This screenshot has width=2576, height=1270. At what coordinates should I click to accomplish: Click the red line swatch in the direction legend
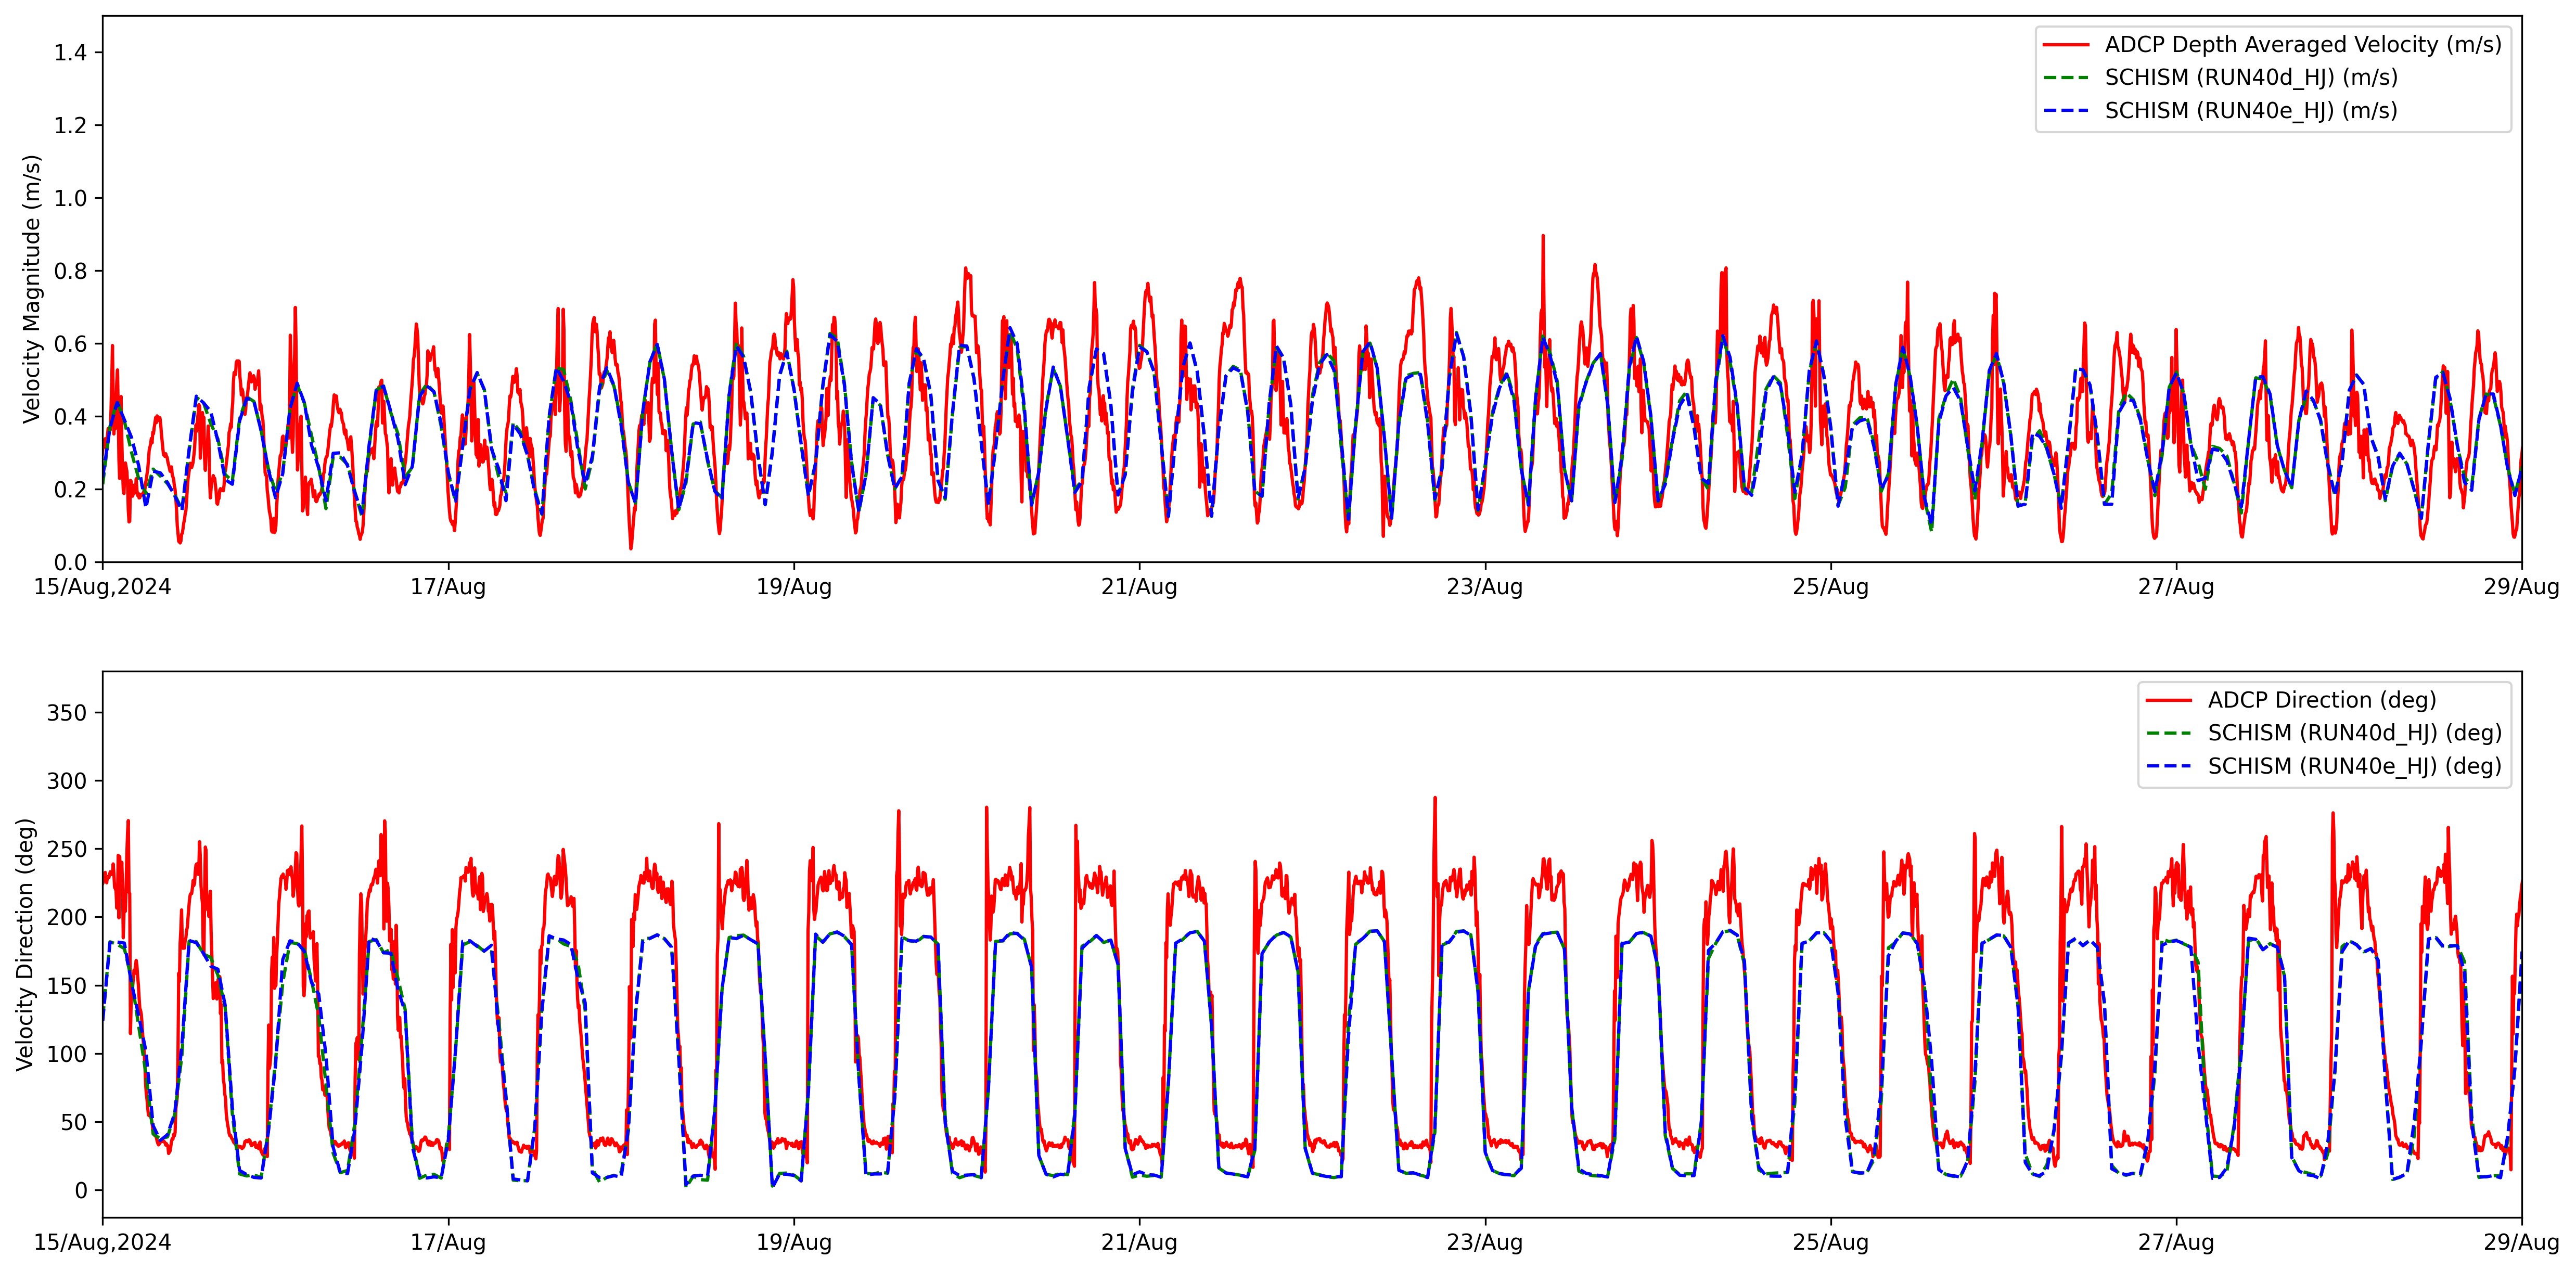click(2169, 700)
